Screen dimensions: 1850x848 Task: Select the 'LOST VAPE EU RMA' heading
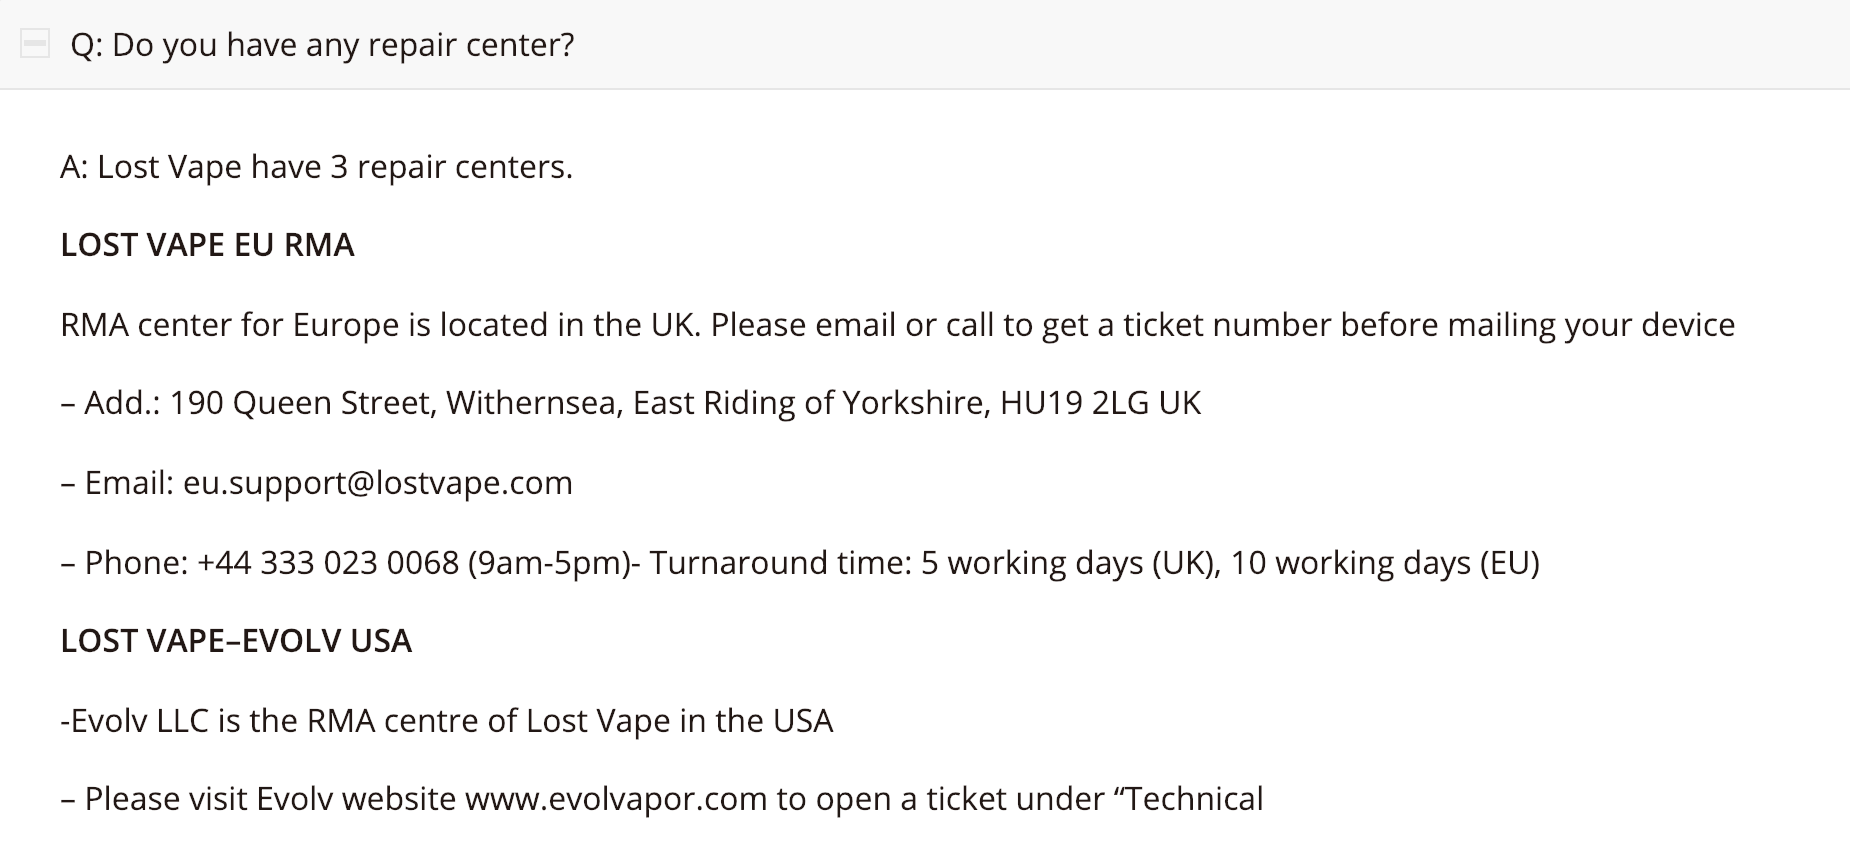[207, 245]
